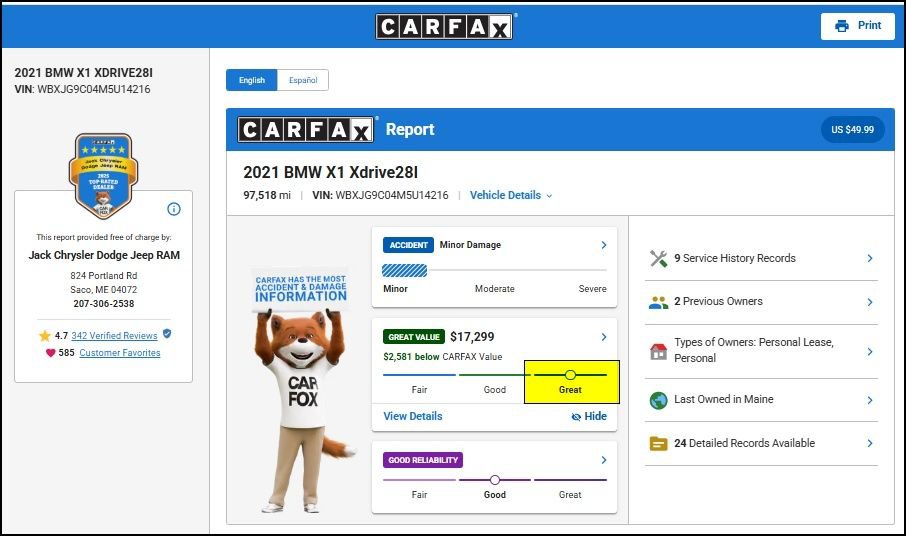Click Severe label on accident scale
906x536 pixels.
(592, 289)
